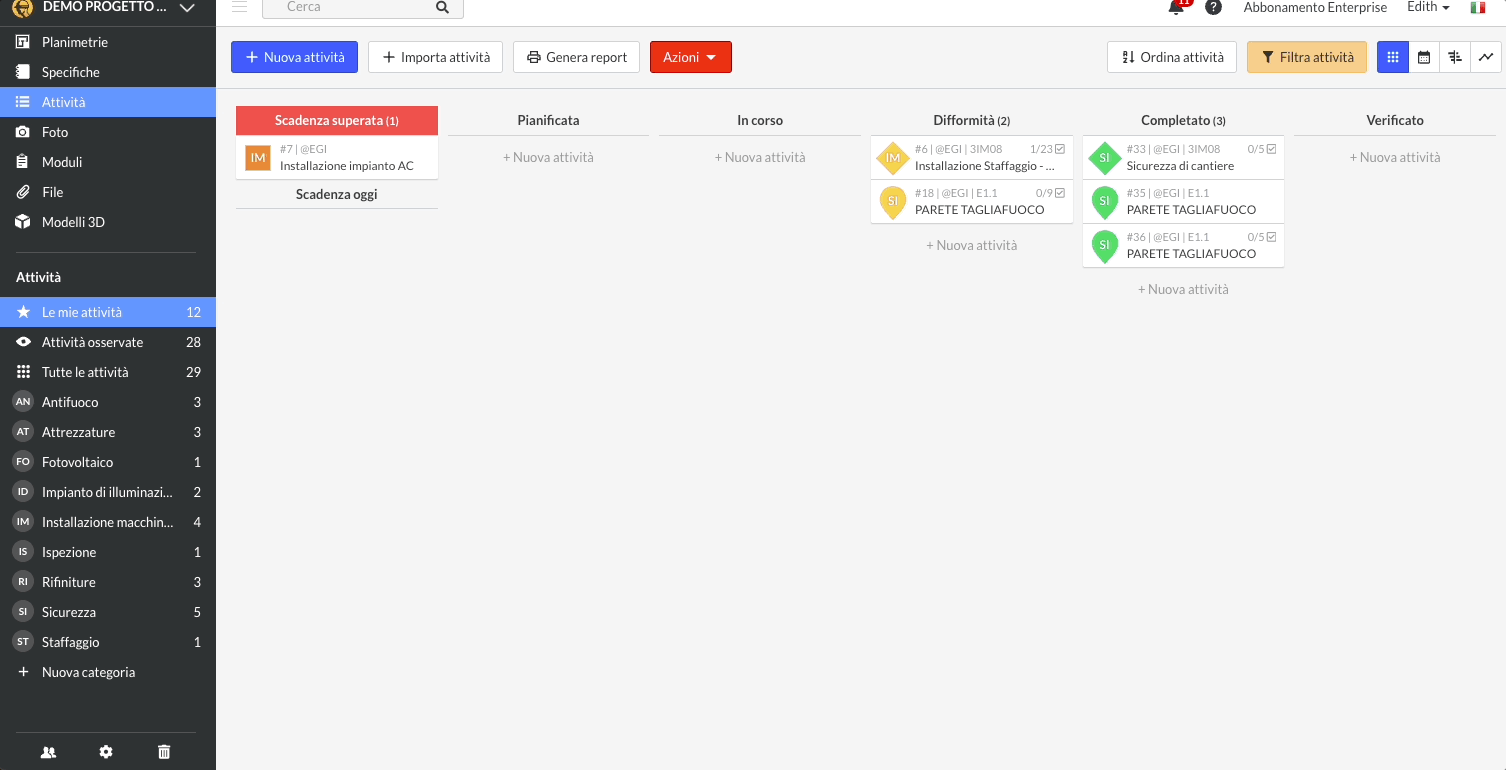Click the yellow IM diamond icon on task #6
Viewport: 1506px width, 770px height.
893,158
